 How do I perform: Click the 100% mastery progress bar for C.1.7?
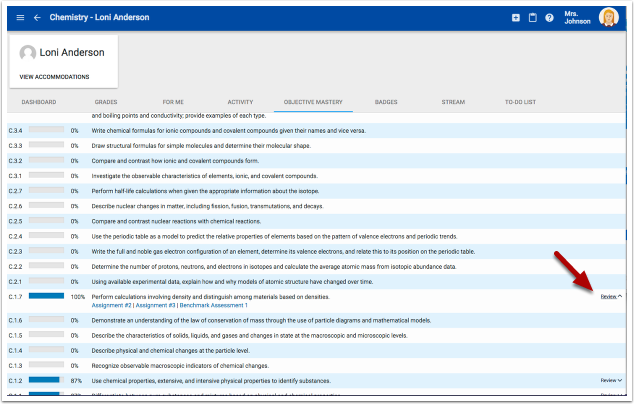coord(46,297)
